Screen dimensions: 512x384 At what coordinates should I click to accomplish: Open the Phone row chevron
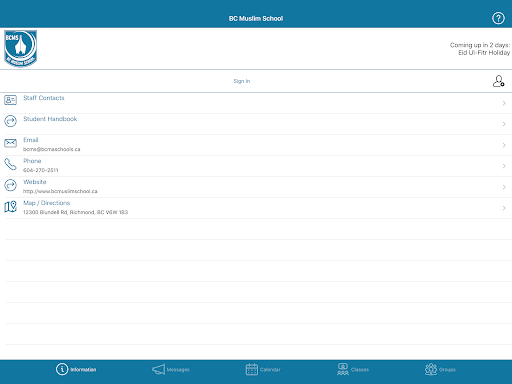pos(504,166)
